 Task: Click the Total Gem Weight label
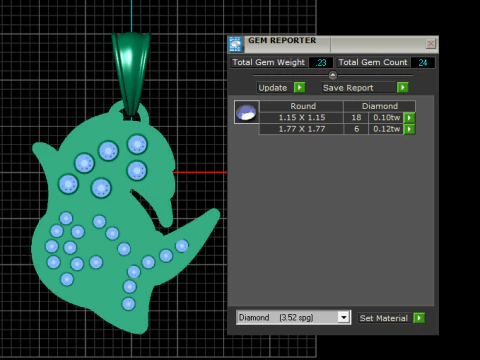[268, 62]
